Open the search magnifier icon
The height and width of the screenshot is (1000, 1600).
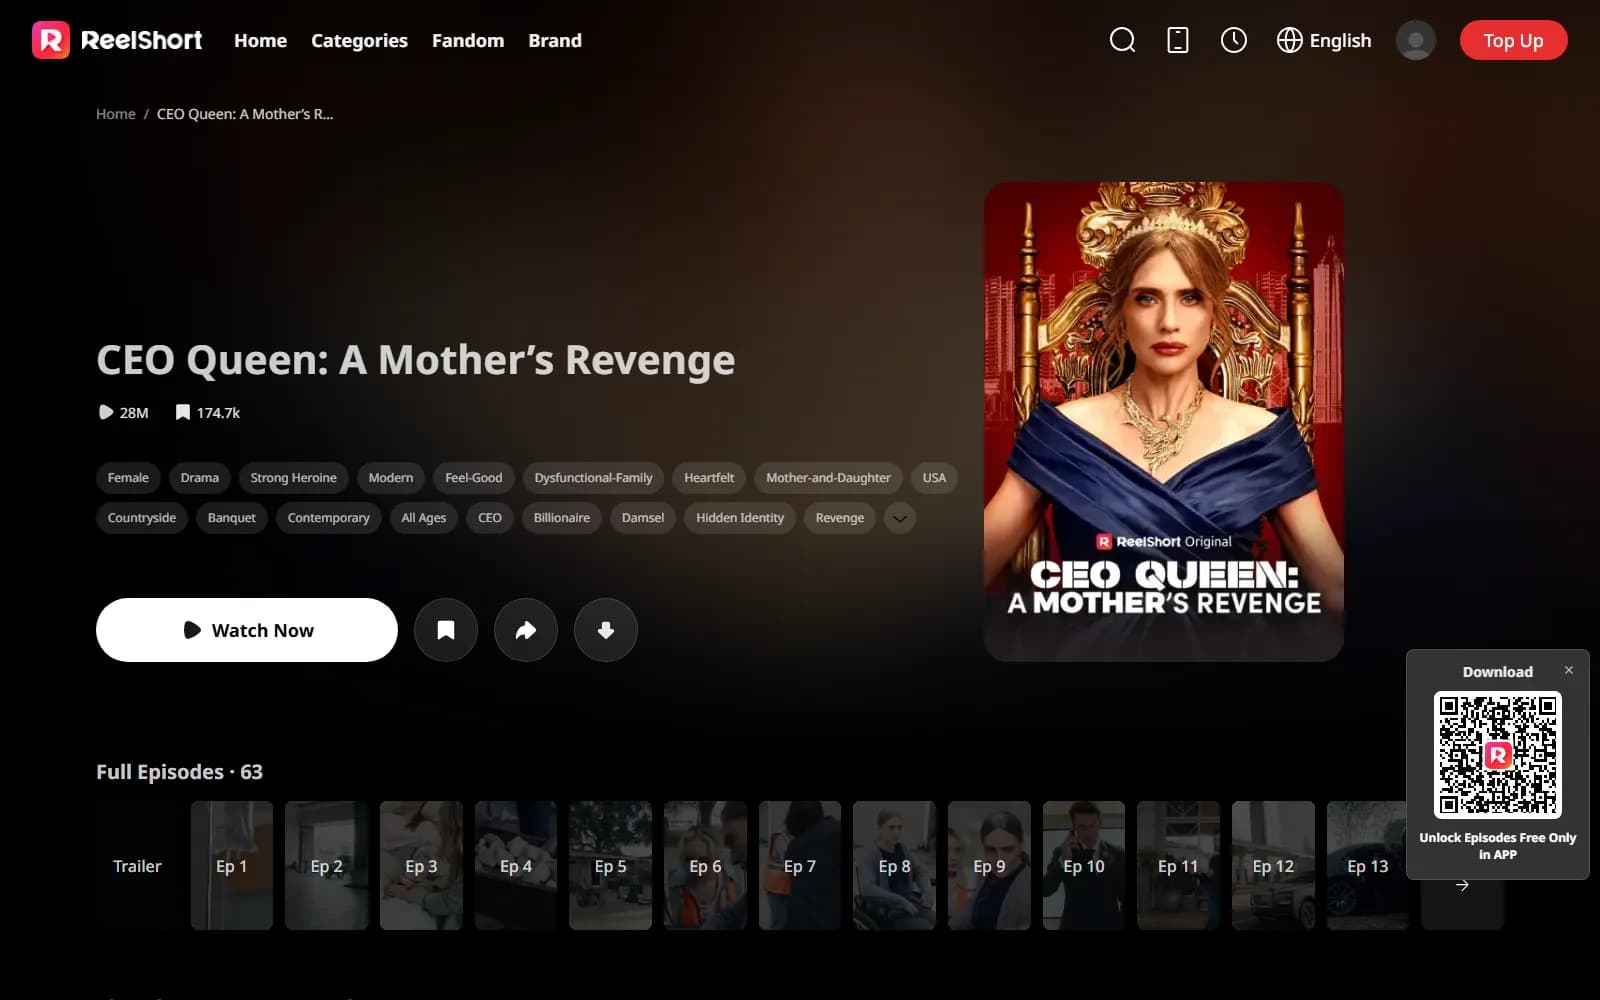pyautogui.click(x=1122, y=40)
